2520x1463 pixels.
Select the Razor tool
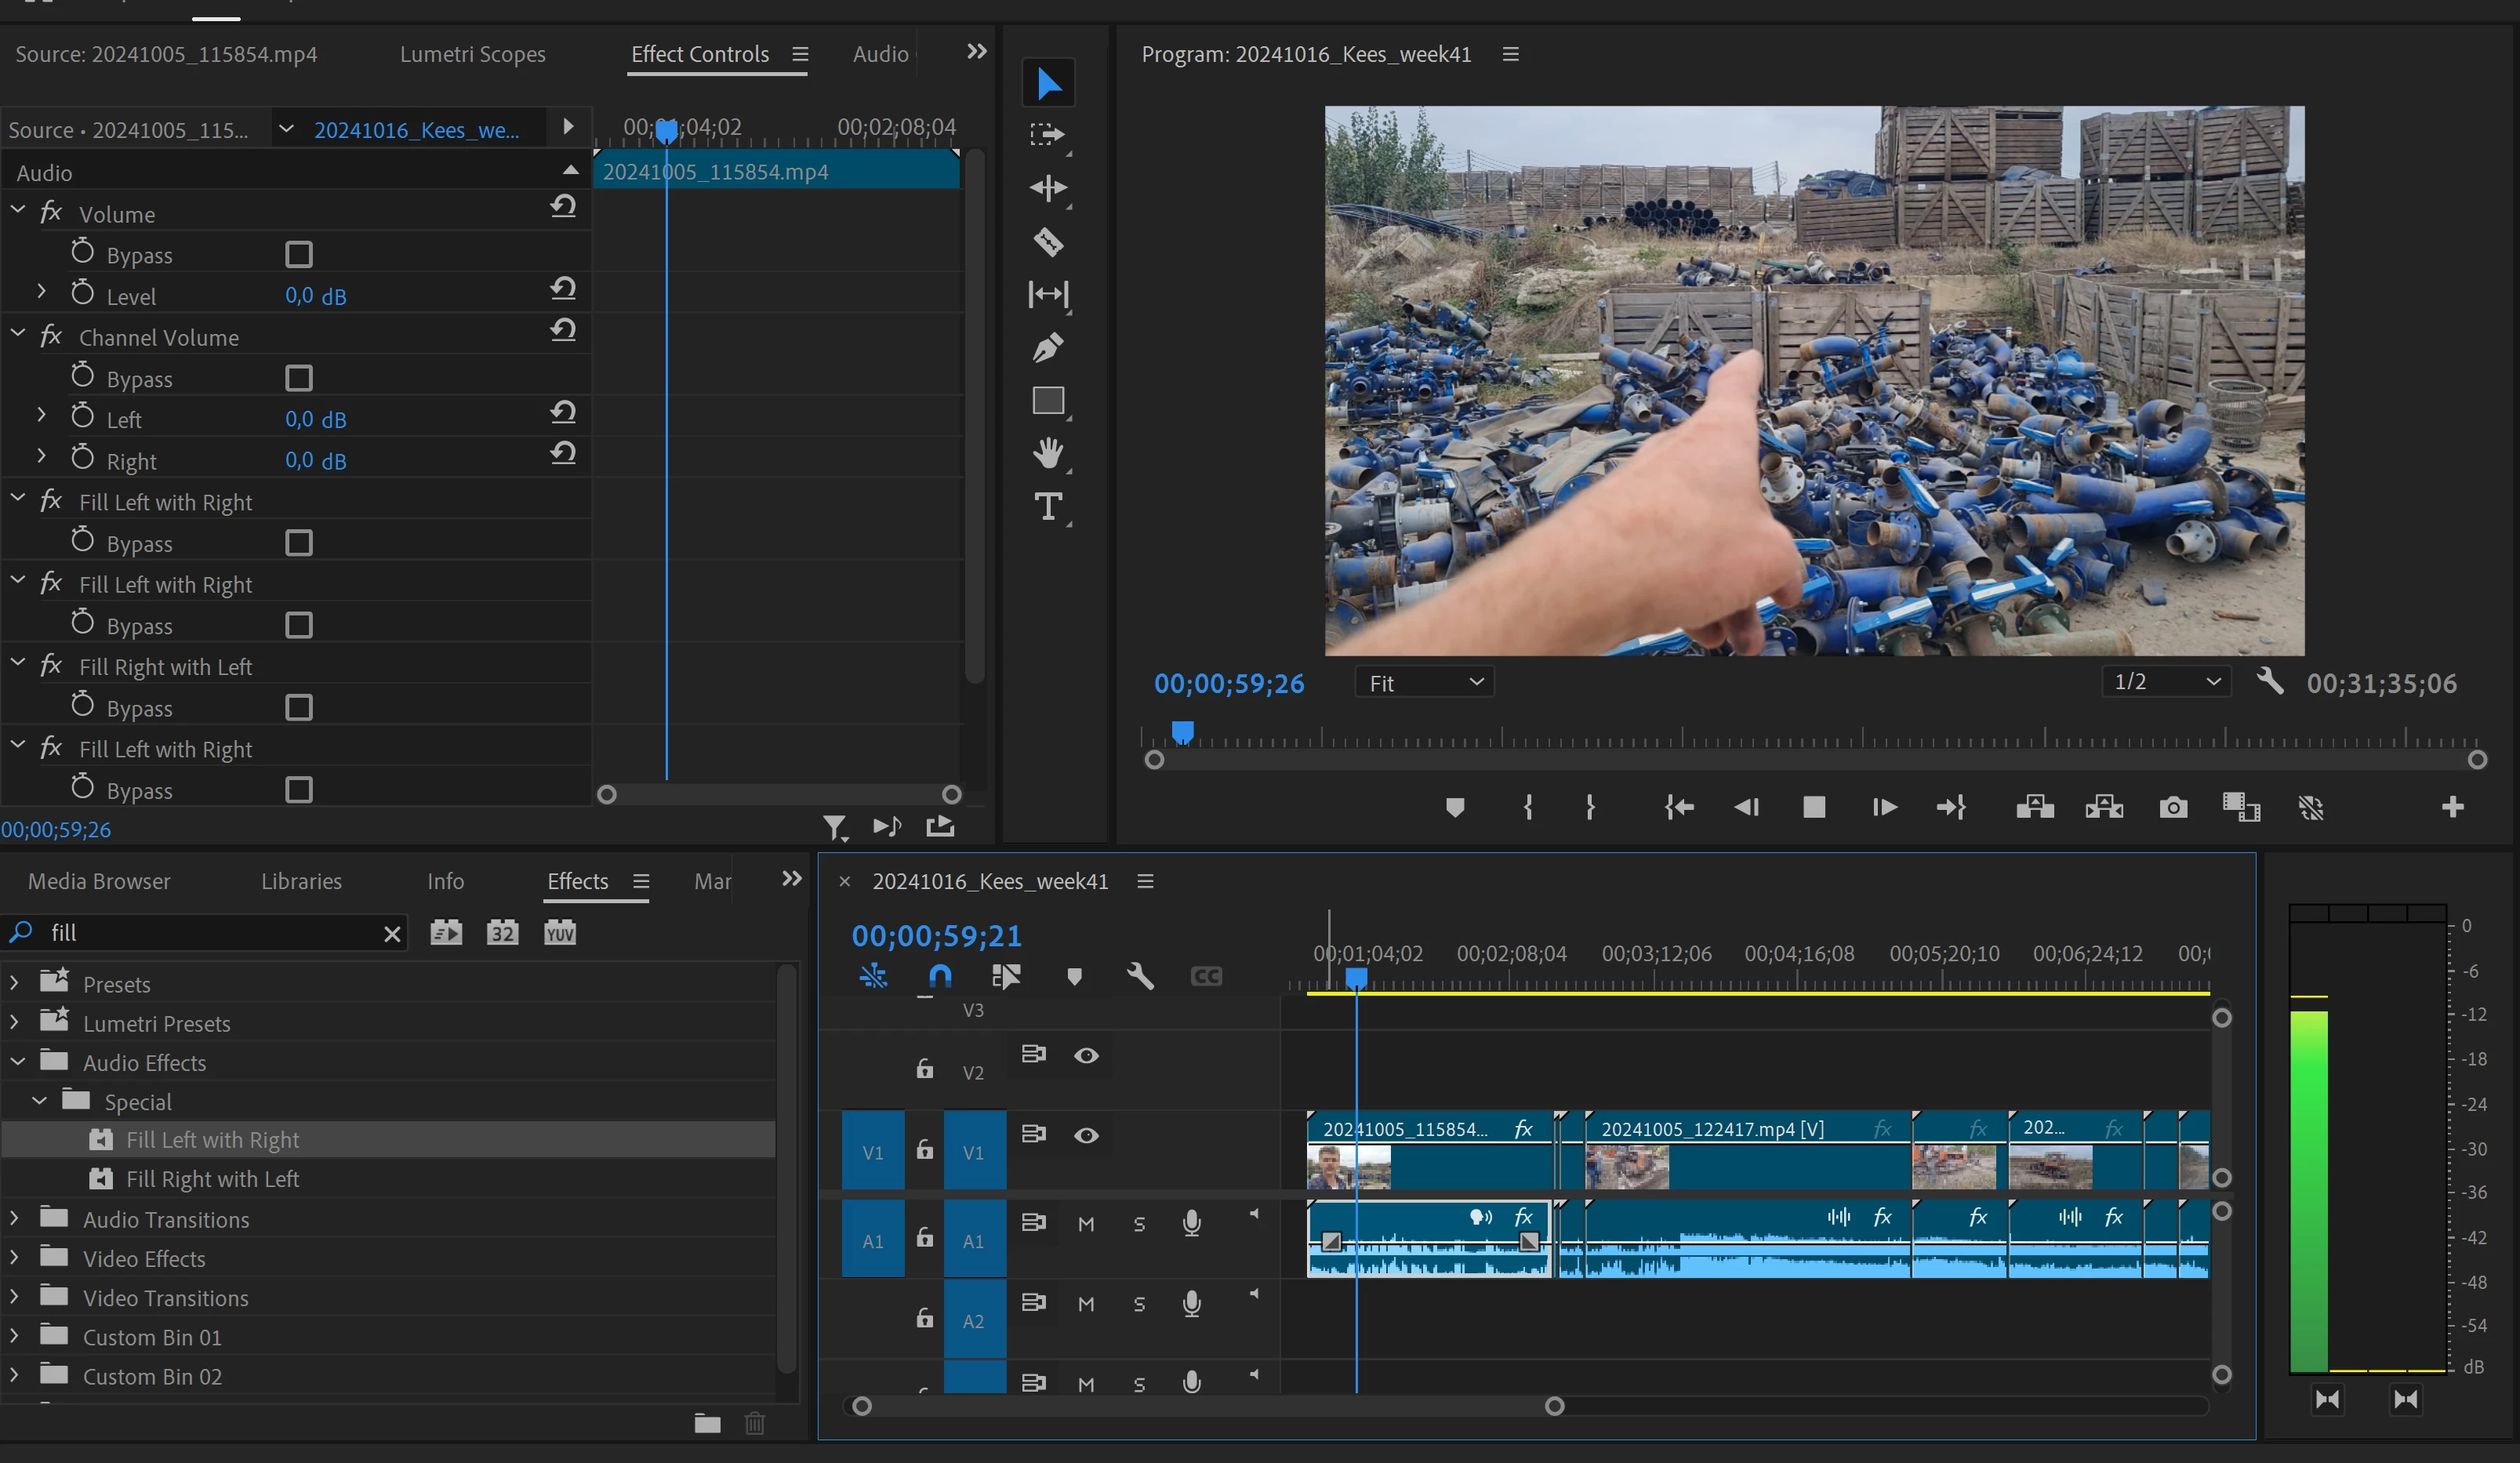[1048, 241]
